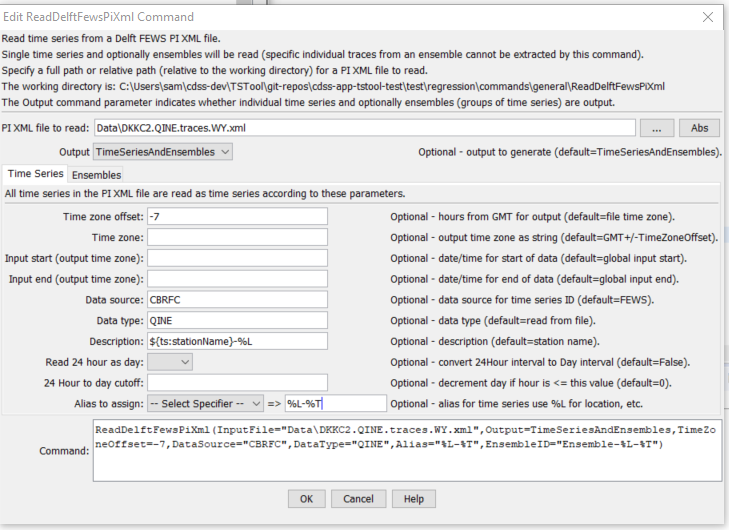729x530 pixels.
Task: Click the Cancel button
Action: point(358,499)
